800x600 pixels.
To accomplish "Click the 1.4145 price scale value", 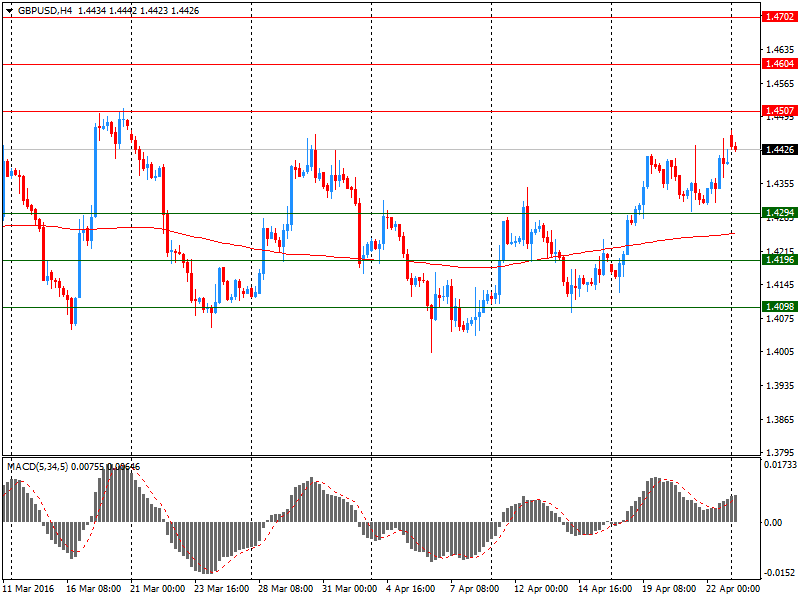I will tap(780, 285).
